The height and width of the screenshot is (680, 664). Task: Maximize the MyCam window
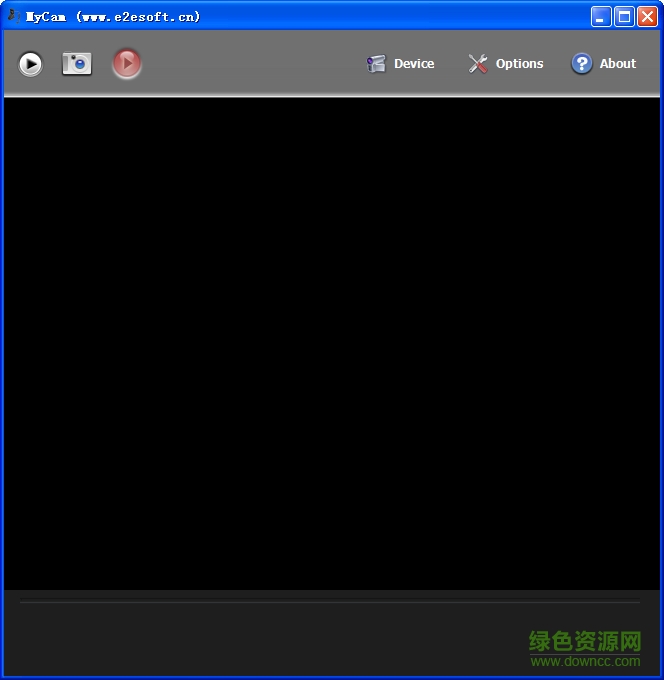click(624, 17)
